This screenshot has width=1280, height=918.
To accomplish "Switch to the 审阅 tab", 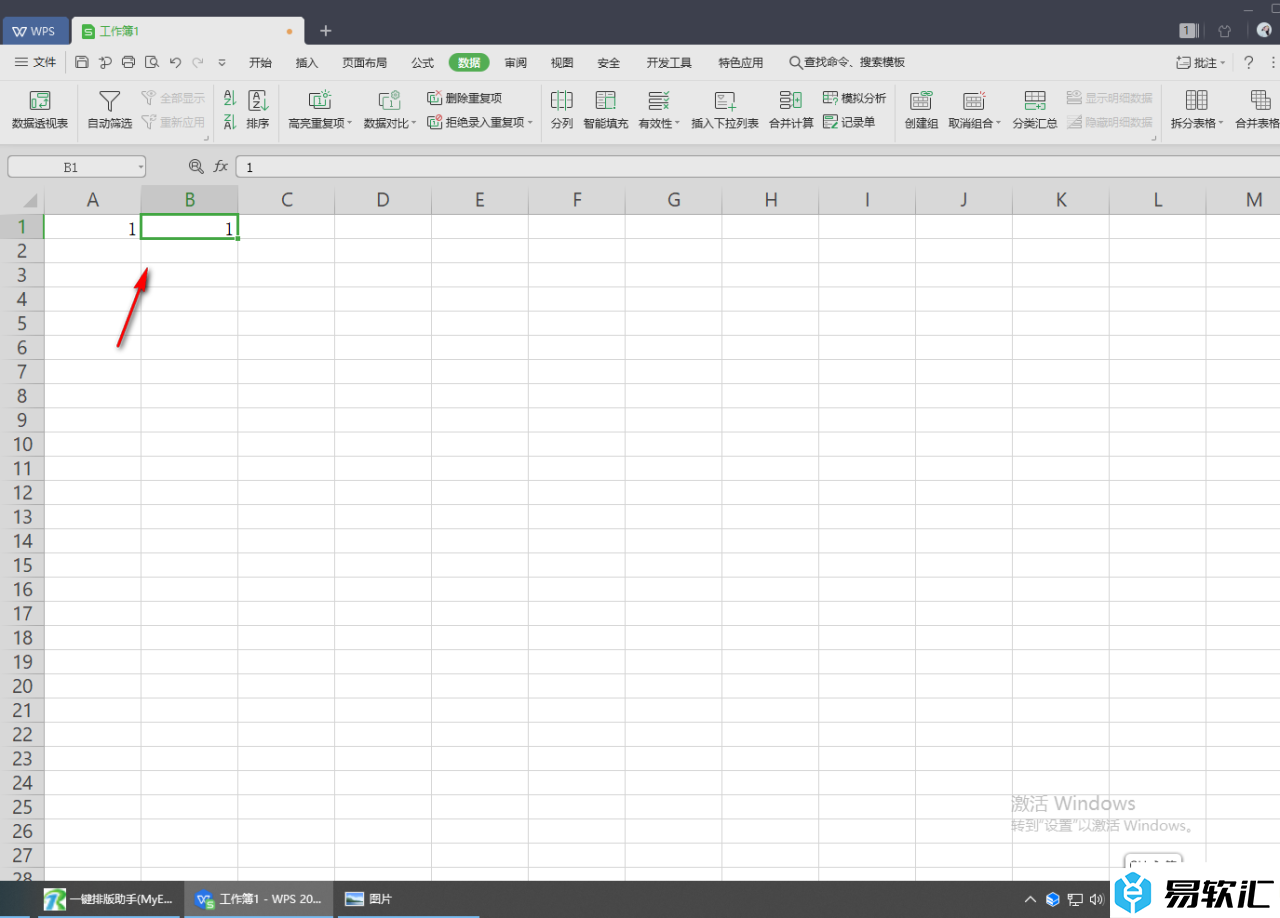I will click(x=515, y=62).
